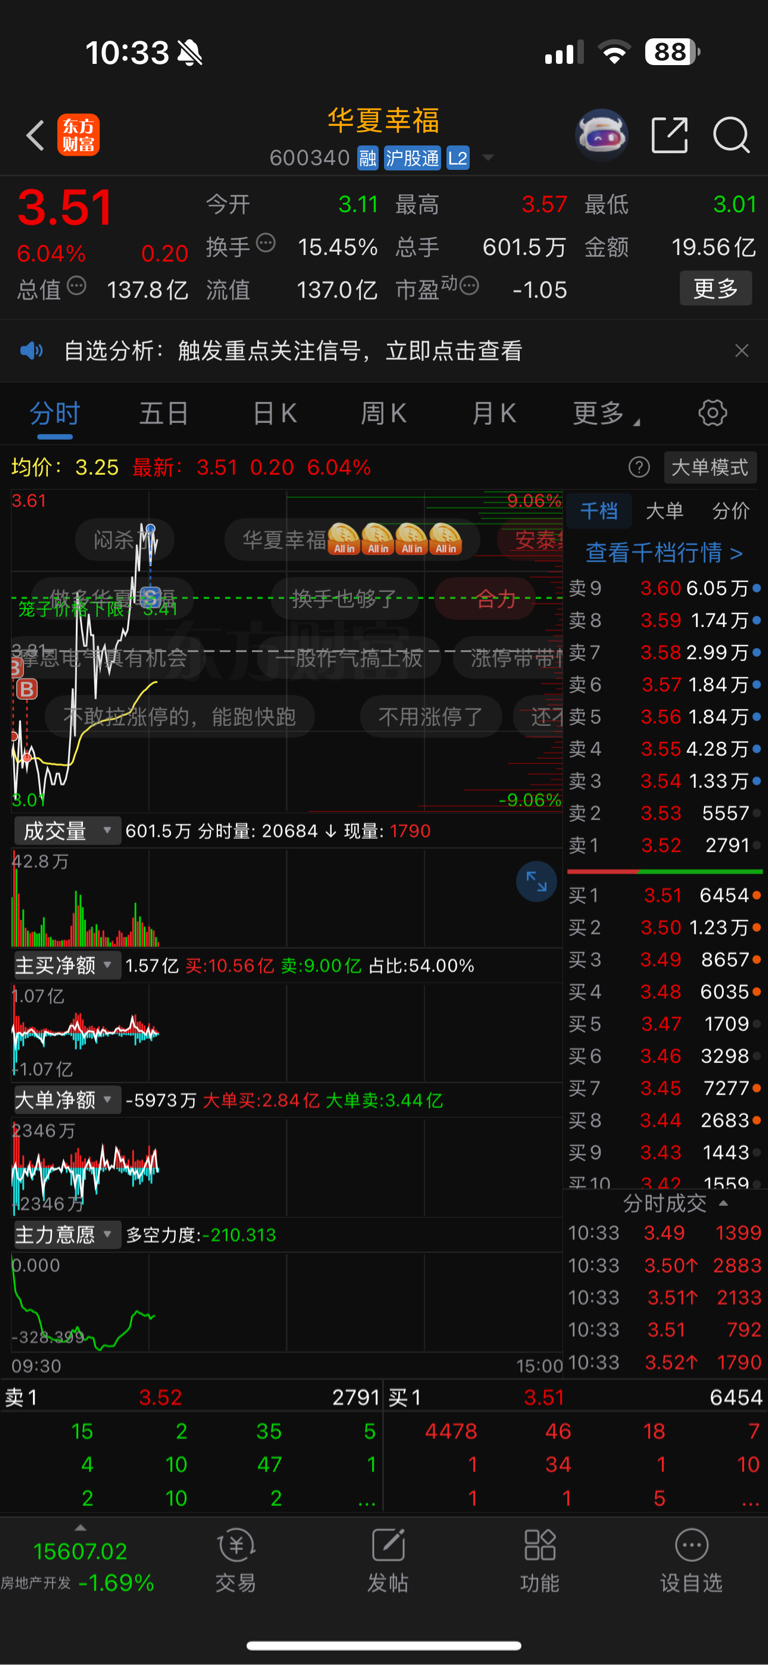Tap the speaker announcement icon
768x1665 pixels.
(32, 350)
